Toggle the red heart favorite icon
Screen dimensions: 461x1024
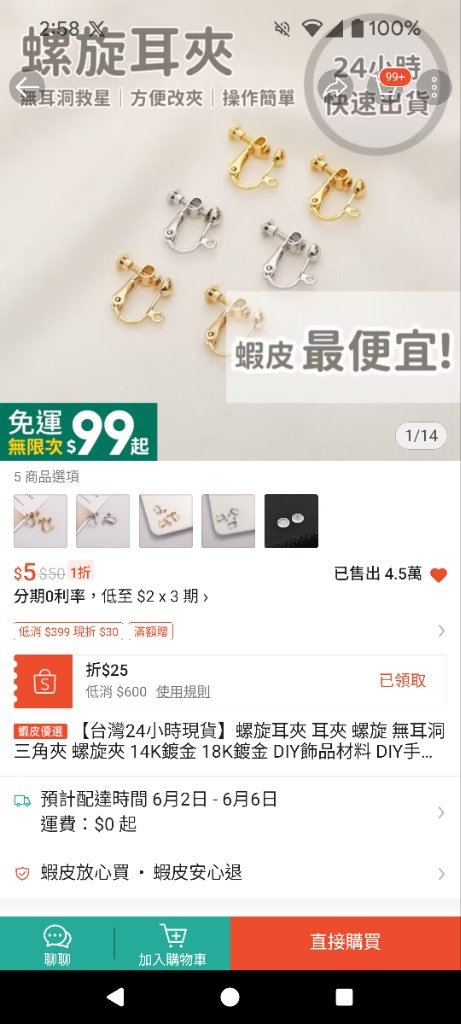439,575
